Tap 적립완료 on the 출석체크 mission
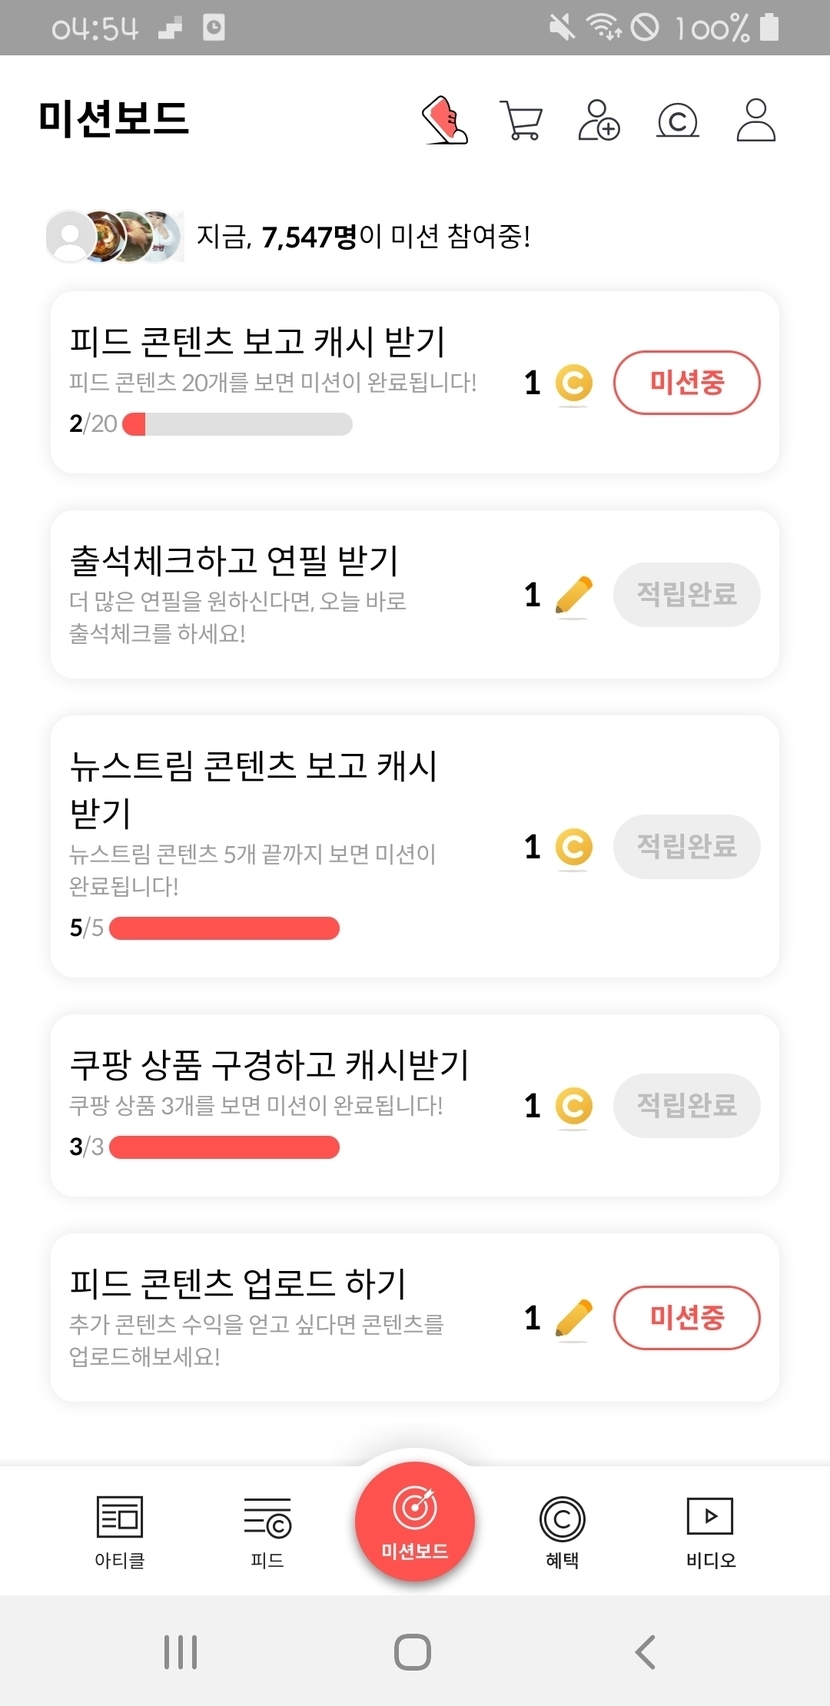The image size is (830, 1706). point(686,594)
